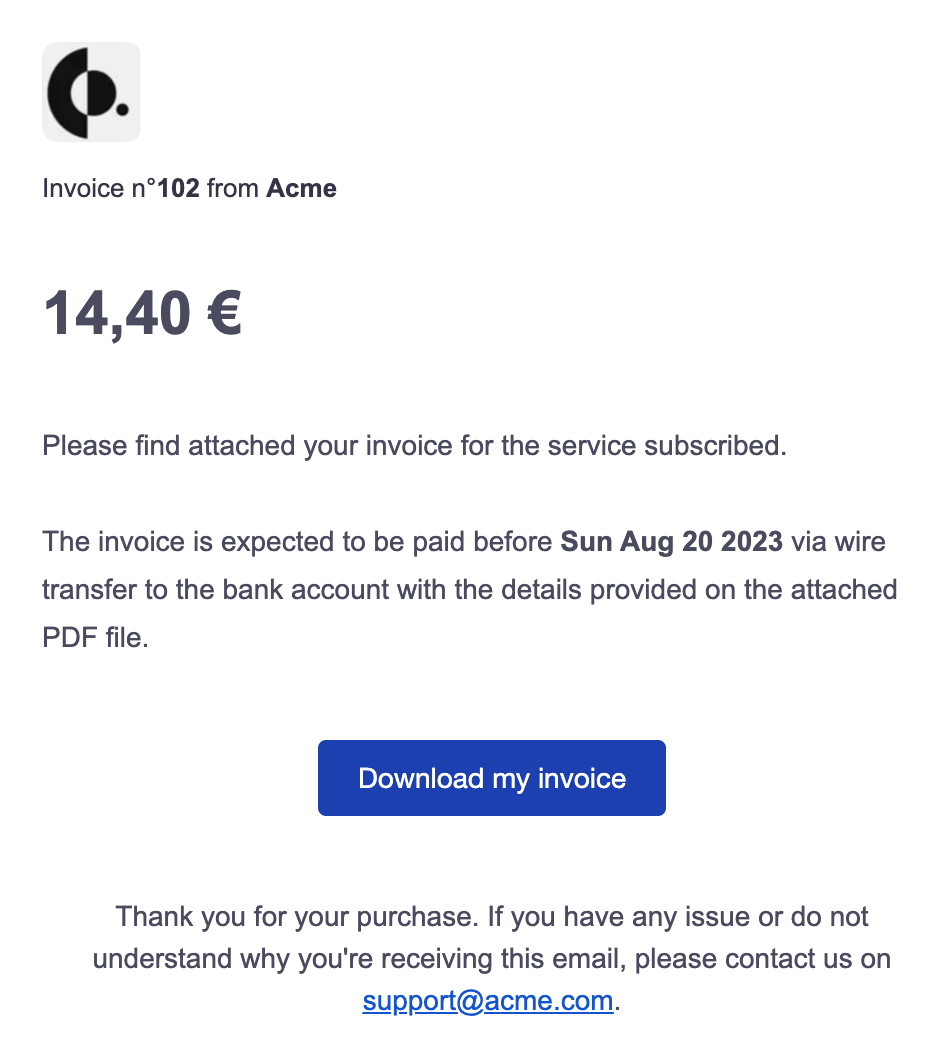Image resolution: width=937 pixels, height=1063 pixels.
Task: Click the word from before Acme
Action: (233, 188)
